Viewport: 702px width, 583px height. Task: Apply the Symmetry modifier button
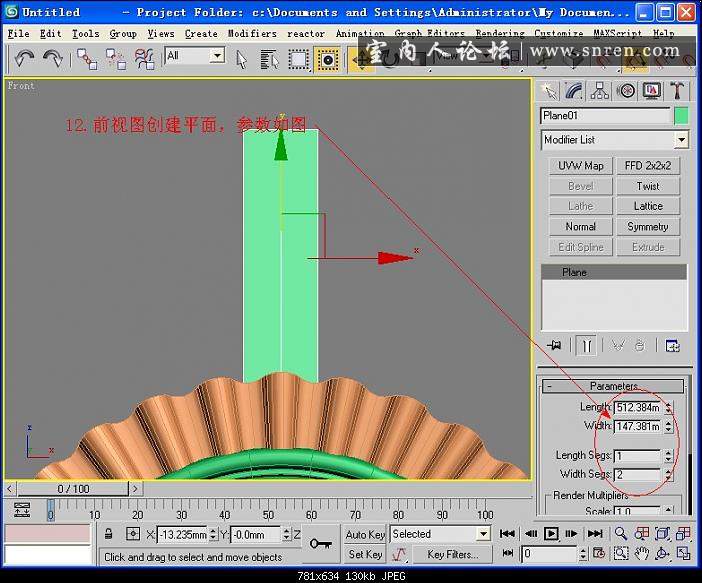[x=648, y=227]
